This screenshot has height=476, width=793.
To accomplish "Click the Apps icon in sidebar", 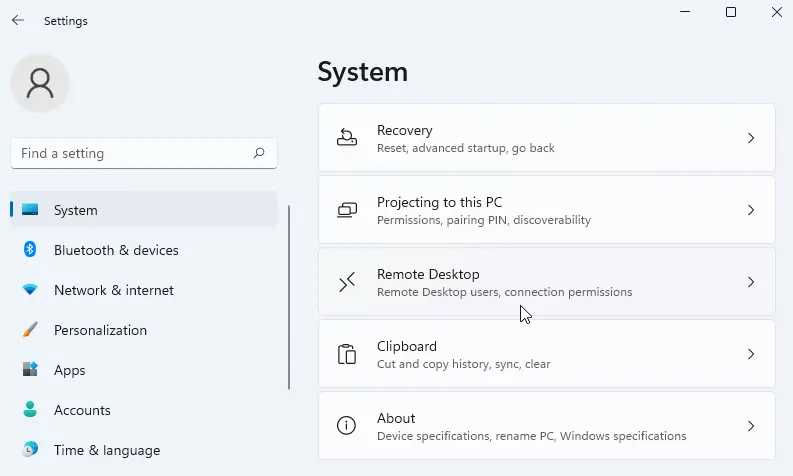I will [30, 369].
